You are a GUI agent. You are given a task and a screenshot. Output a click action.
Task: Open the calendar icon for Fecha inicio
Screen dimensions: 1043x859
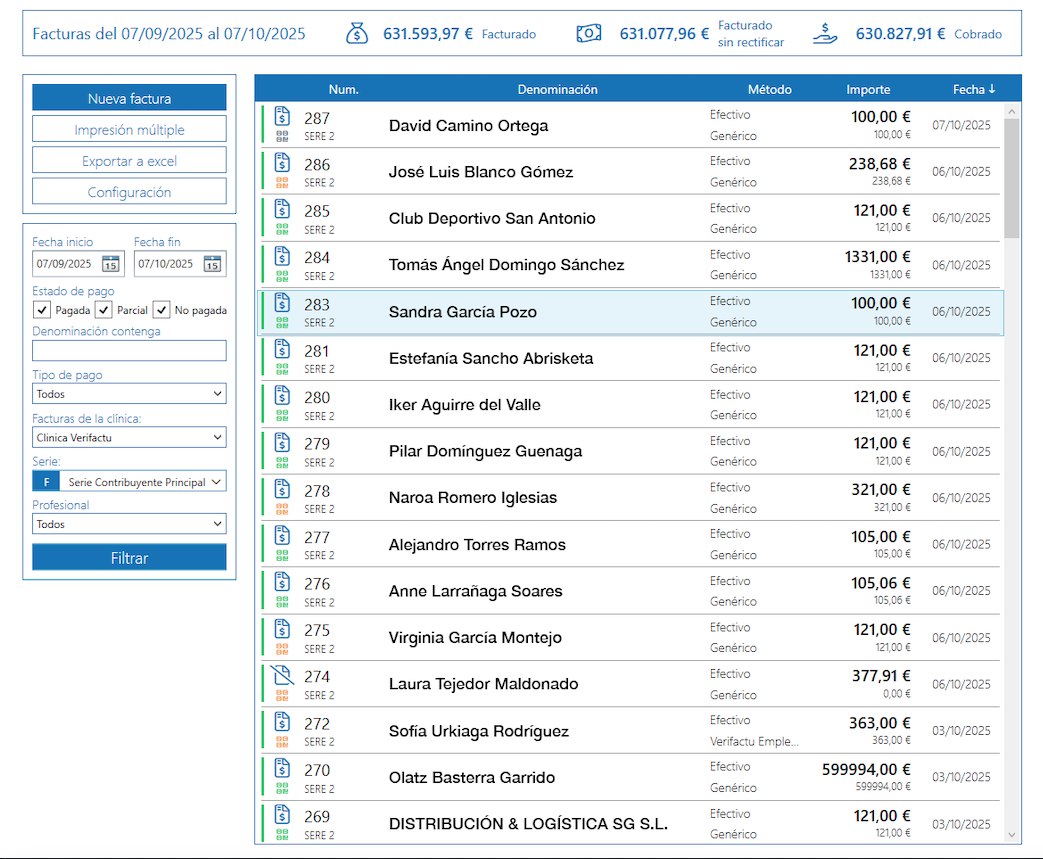[x=110, y=264]
